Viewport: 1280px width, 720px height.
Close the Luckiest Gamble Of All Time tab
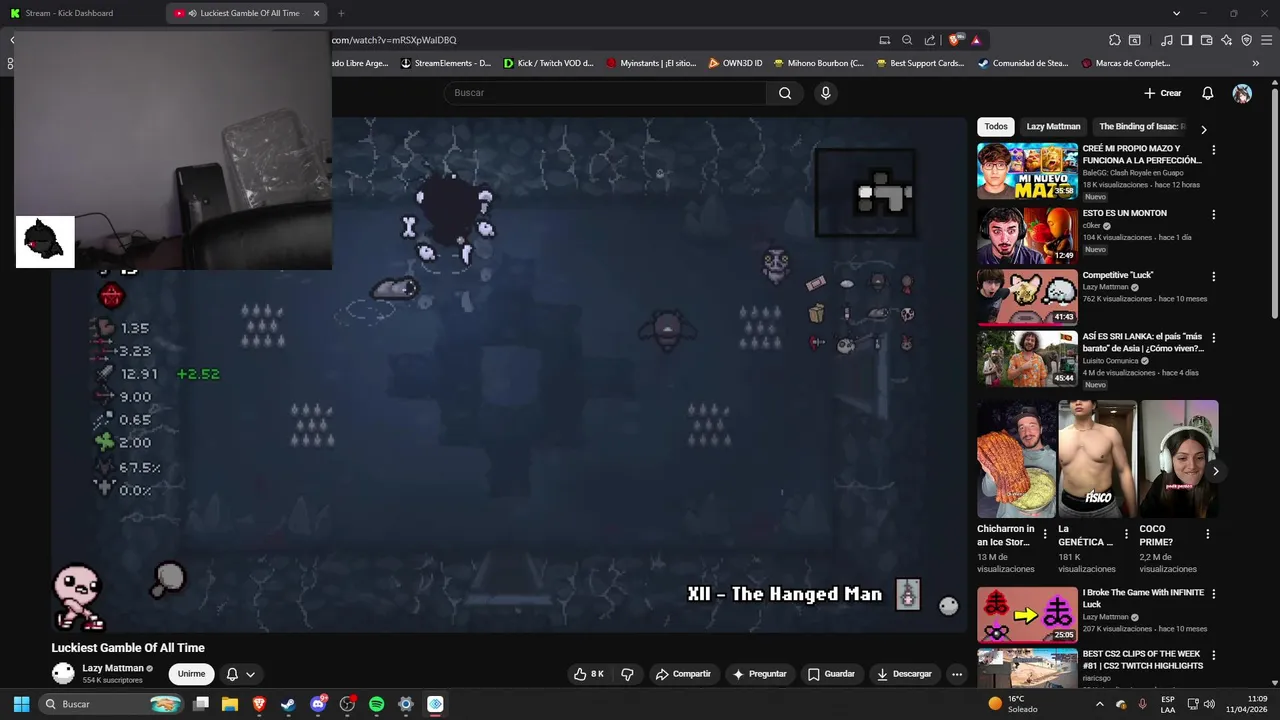point(317,13)
